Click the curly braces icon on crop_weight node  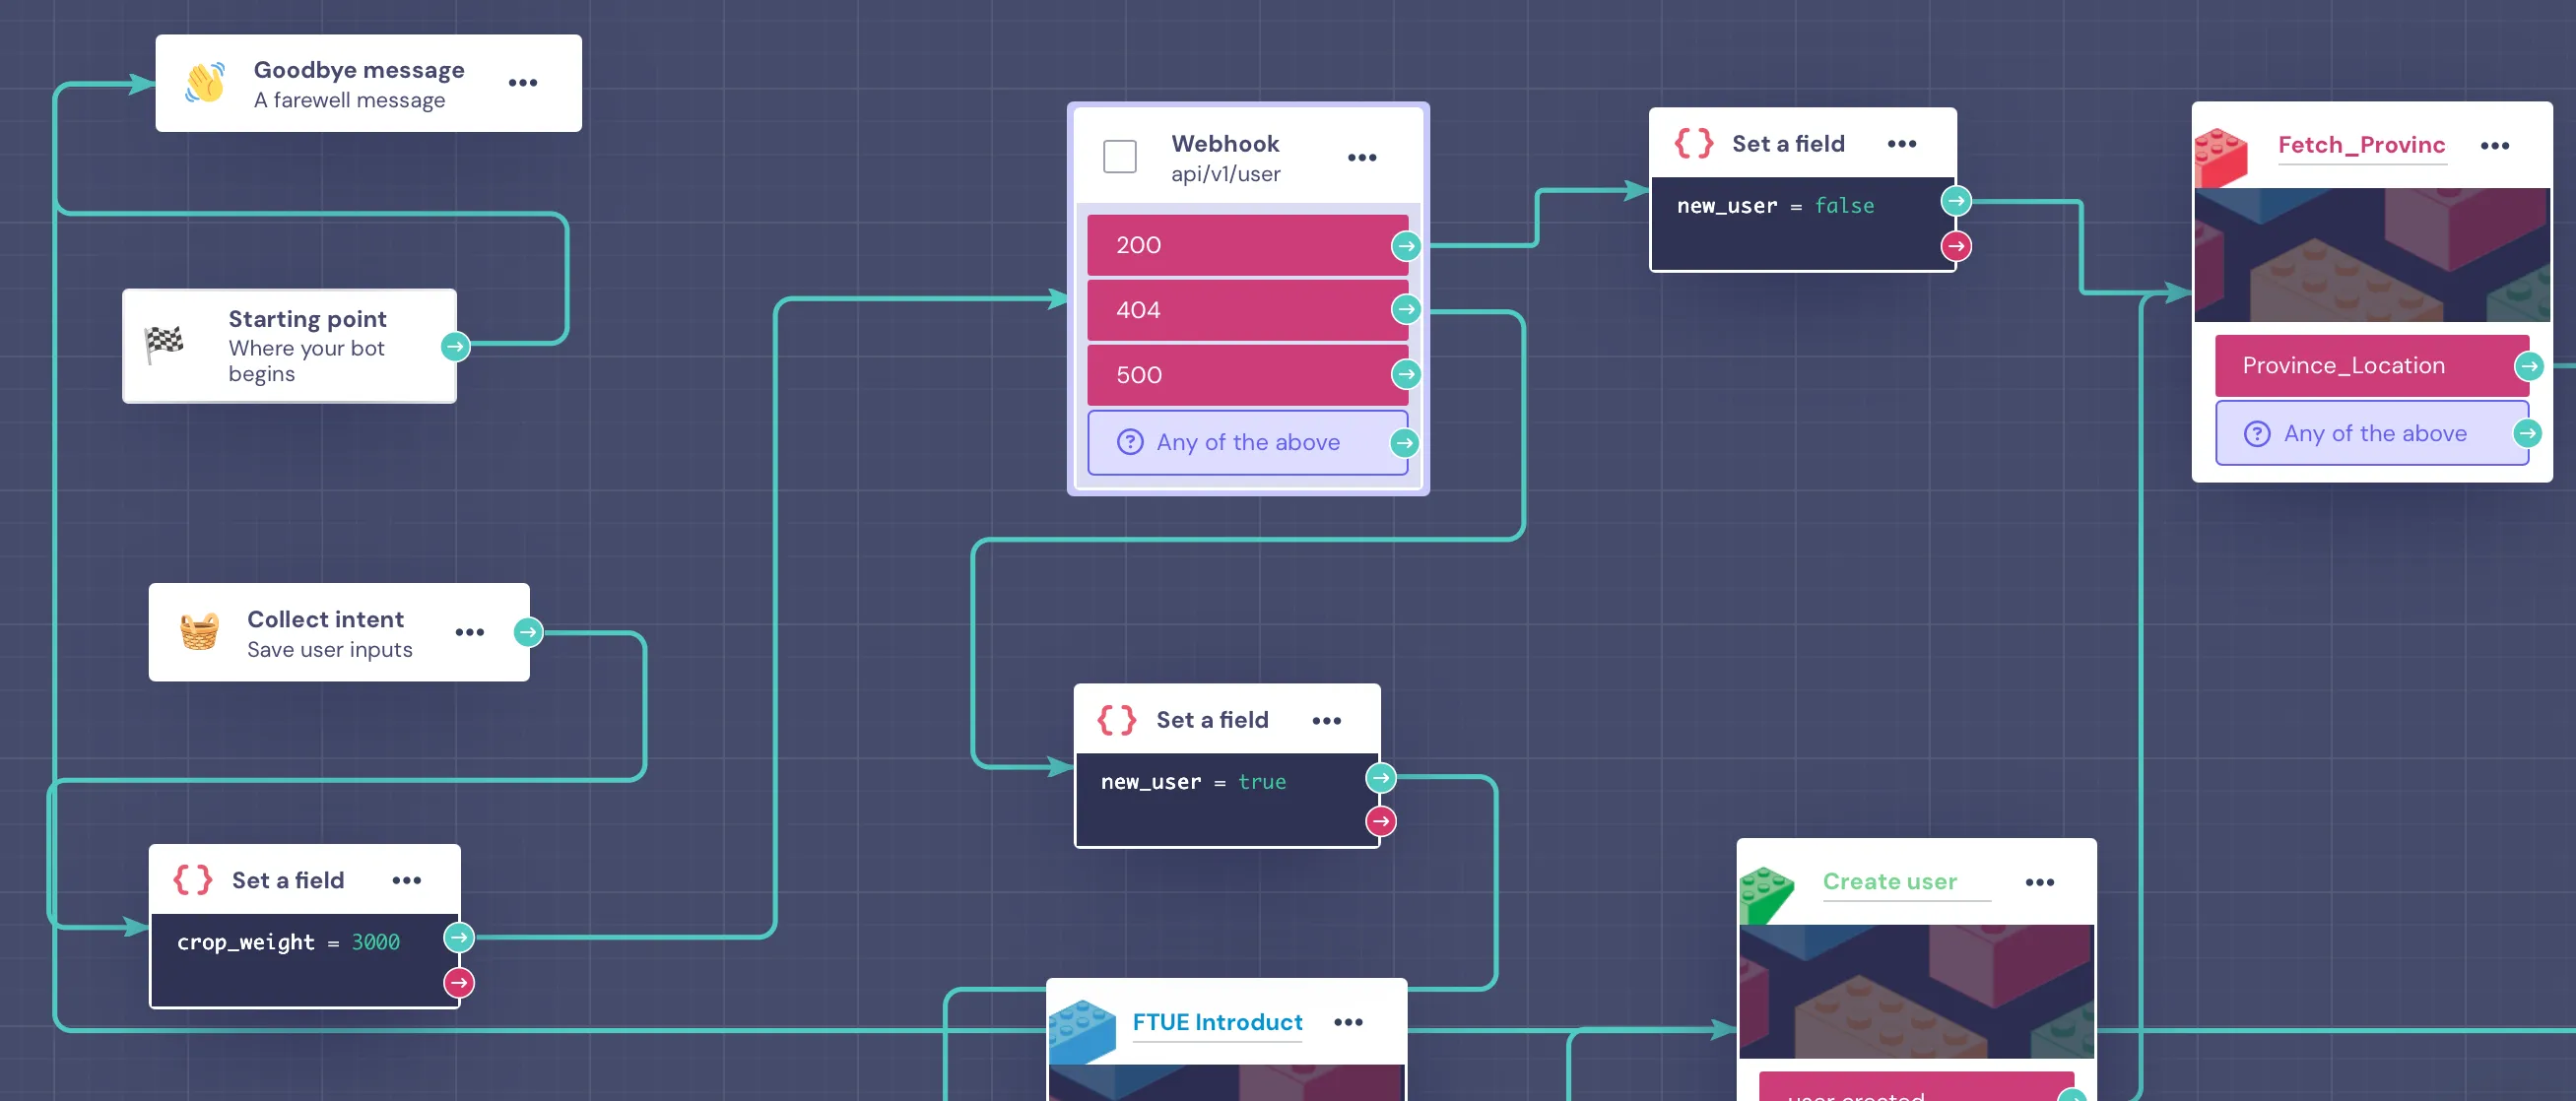click(x=191, y=880)
